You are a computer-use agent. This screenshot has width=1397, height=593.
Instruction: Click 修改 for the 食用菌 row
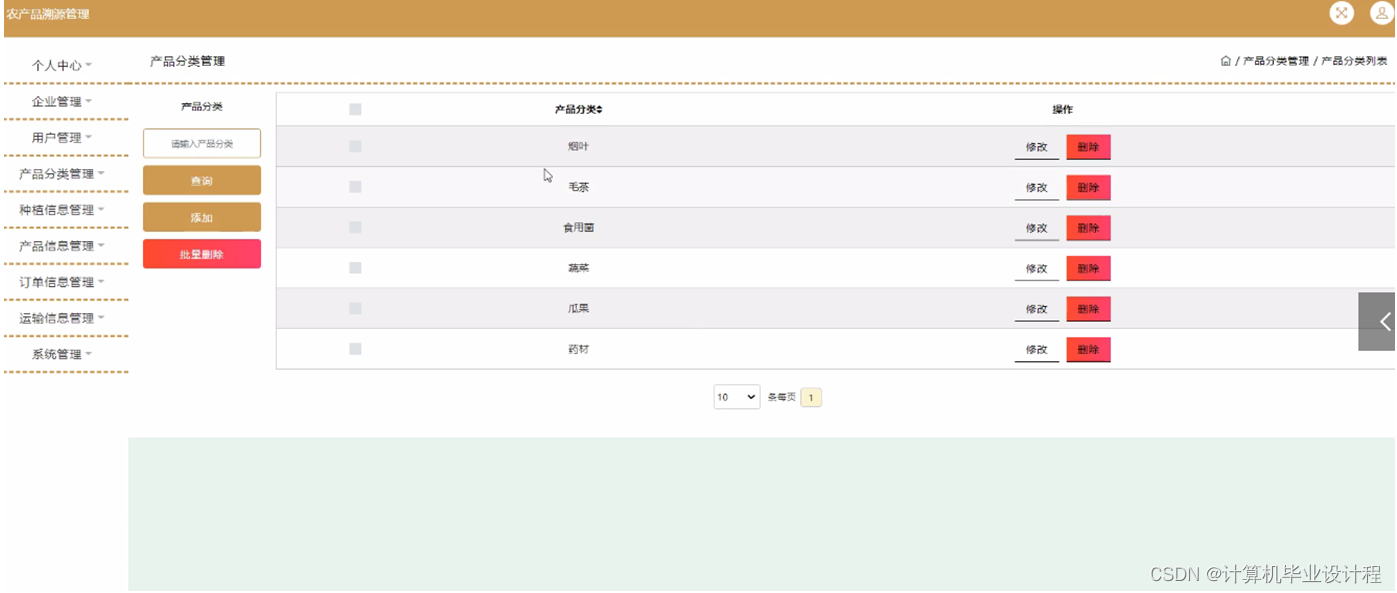(x=1036, y=228)
